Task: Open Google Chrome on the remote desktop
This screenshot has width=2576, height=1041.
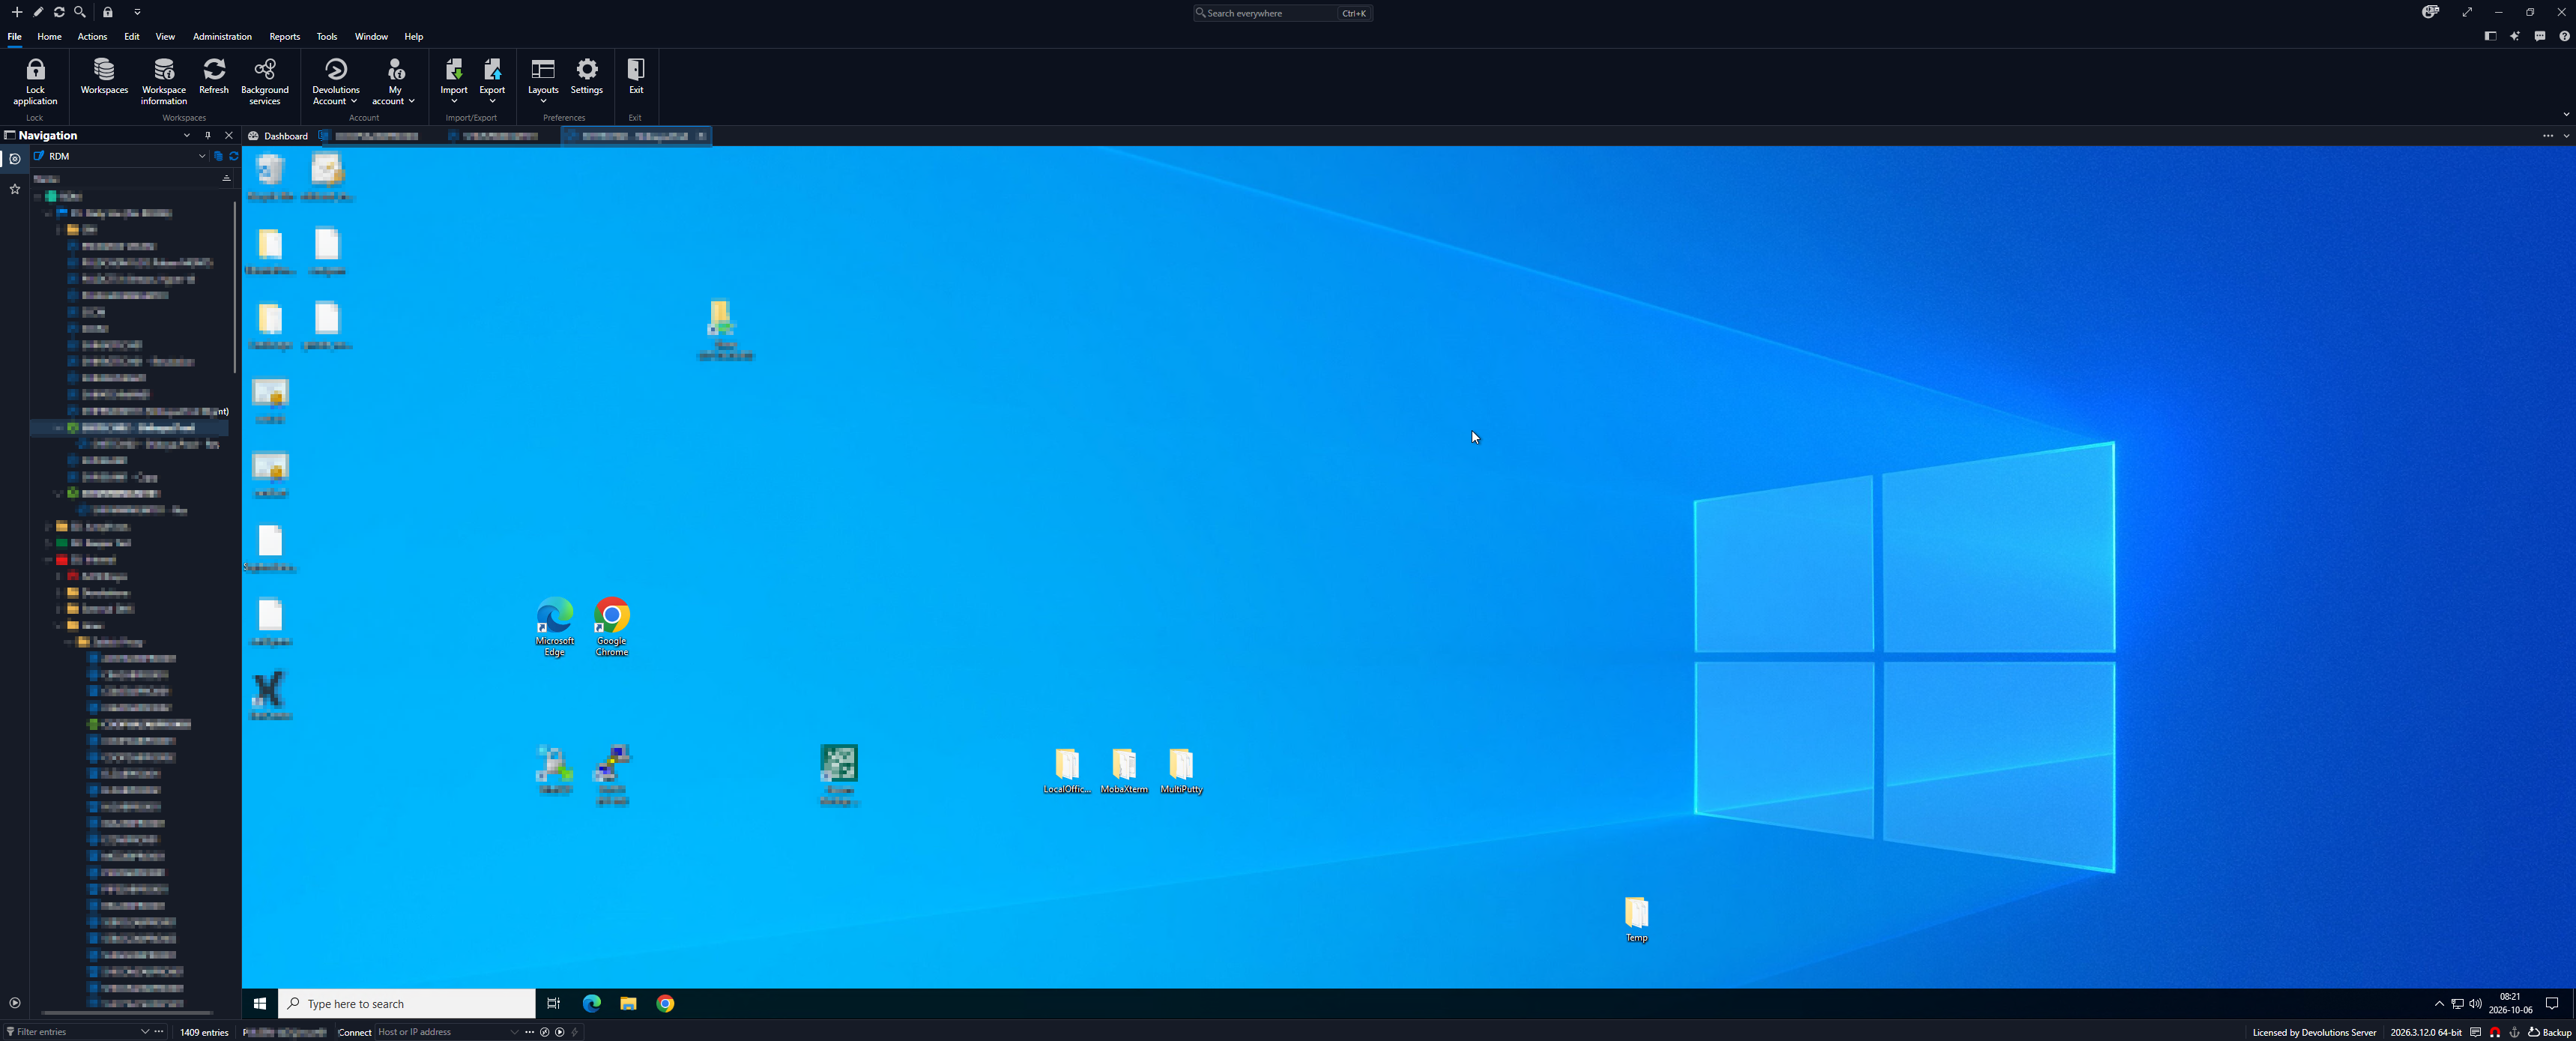Action: click(x=612, y=627)
